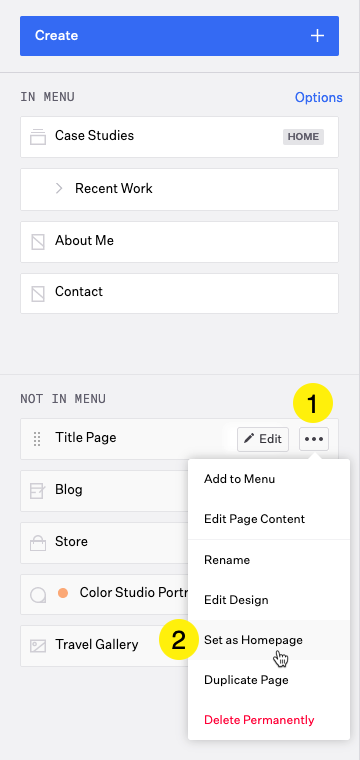This screenshot has width=360, height=760.
Task: Pick Edit Page Content from the menu
Action: tap(254, 519)
